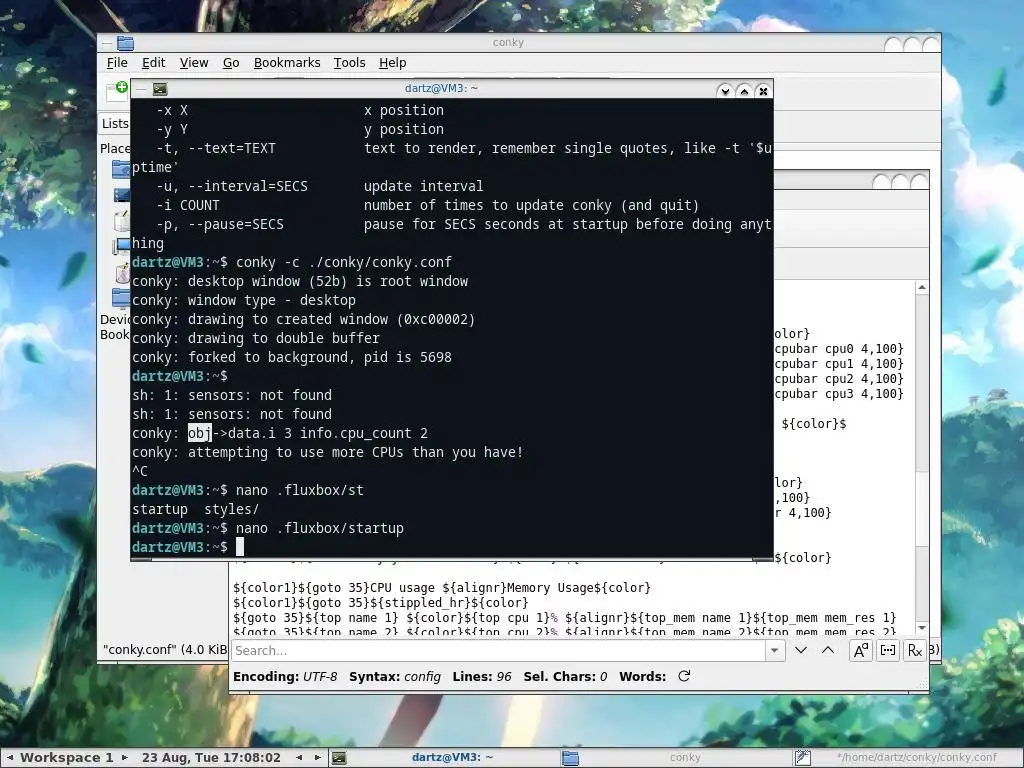
Task: Toggle match case in the editor search bar
Action: coord(861,650)
